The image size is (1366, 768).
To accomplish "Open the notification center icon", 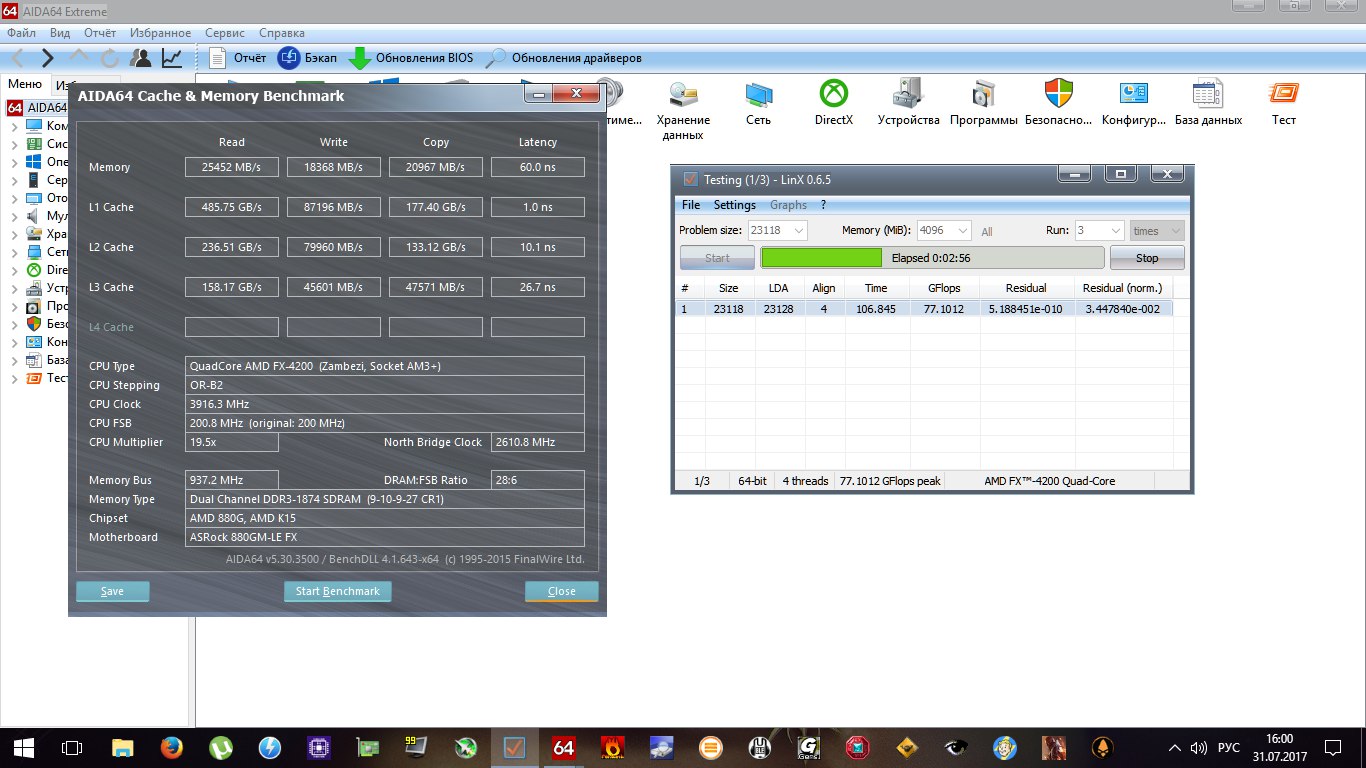I will [1332, 747].
